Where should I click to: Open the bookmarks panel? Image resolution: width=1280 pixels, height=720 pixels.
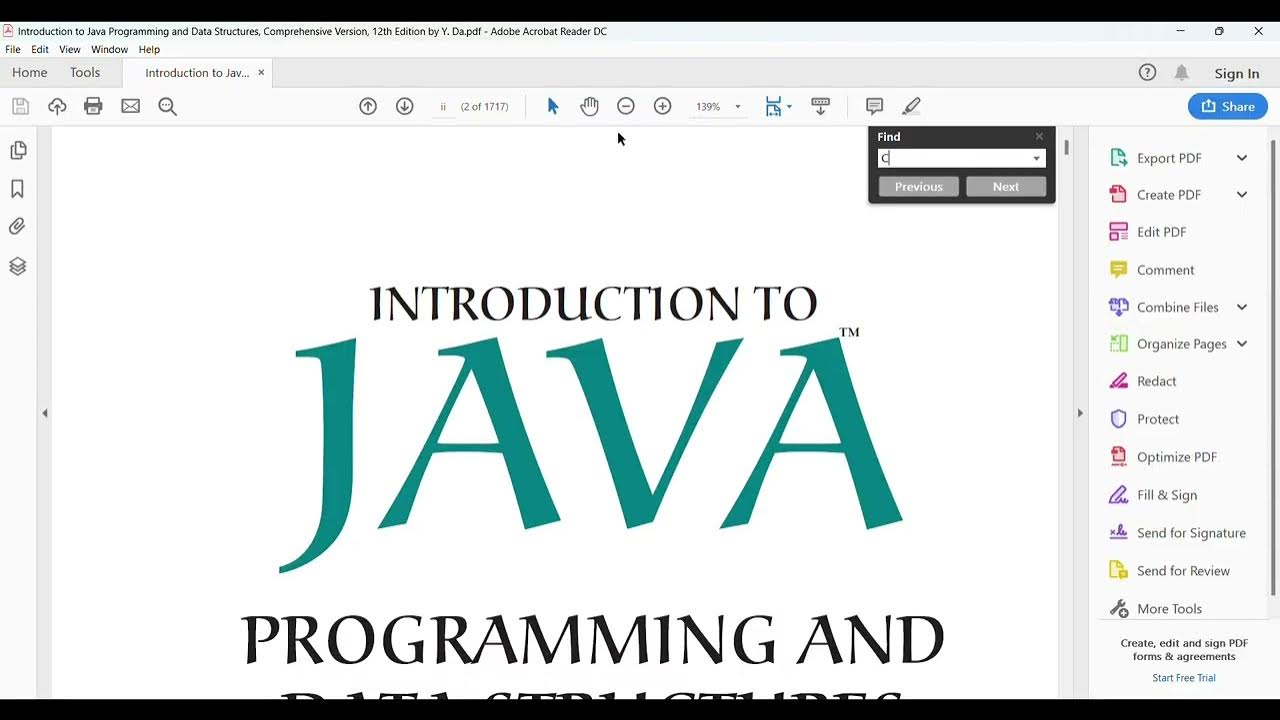click(x=17, y=189)
